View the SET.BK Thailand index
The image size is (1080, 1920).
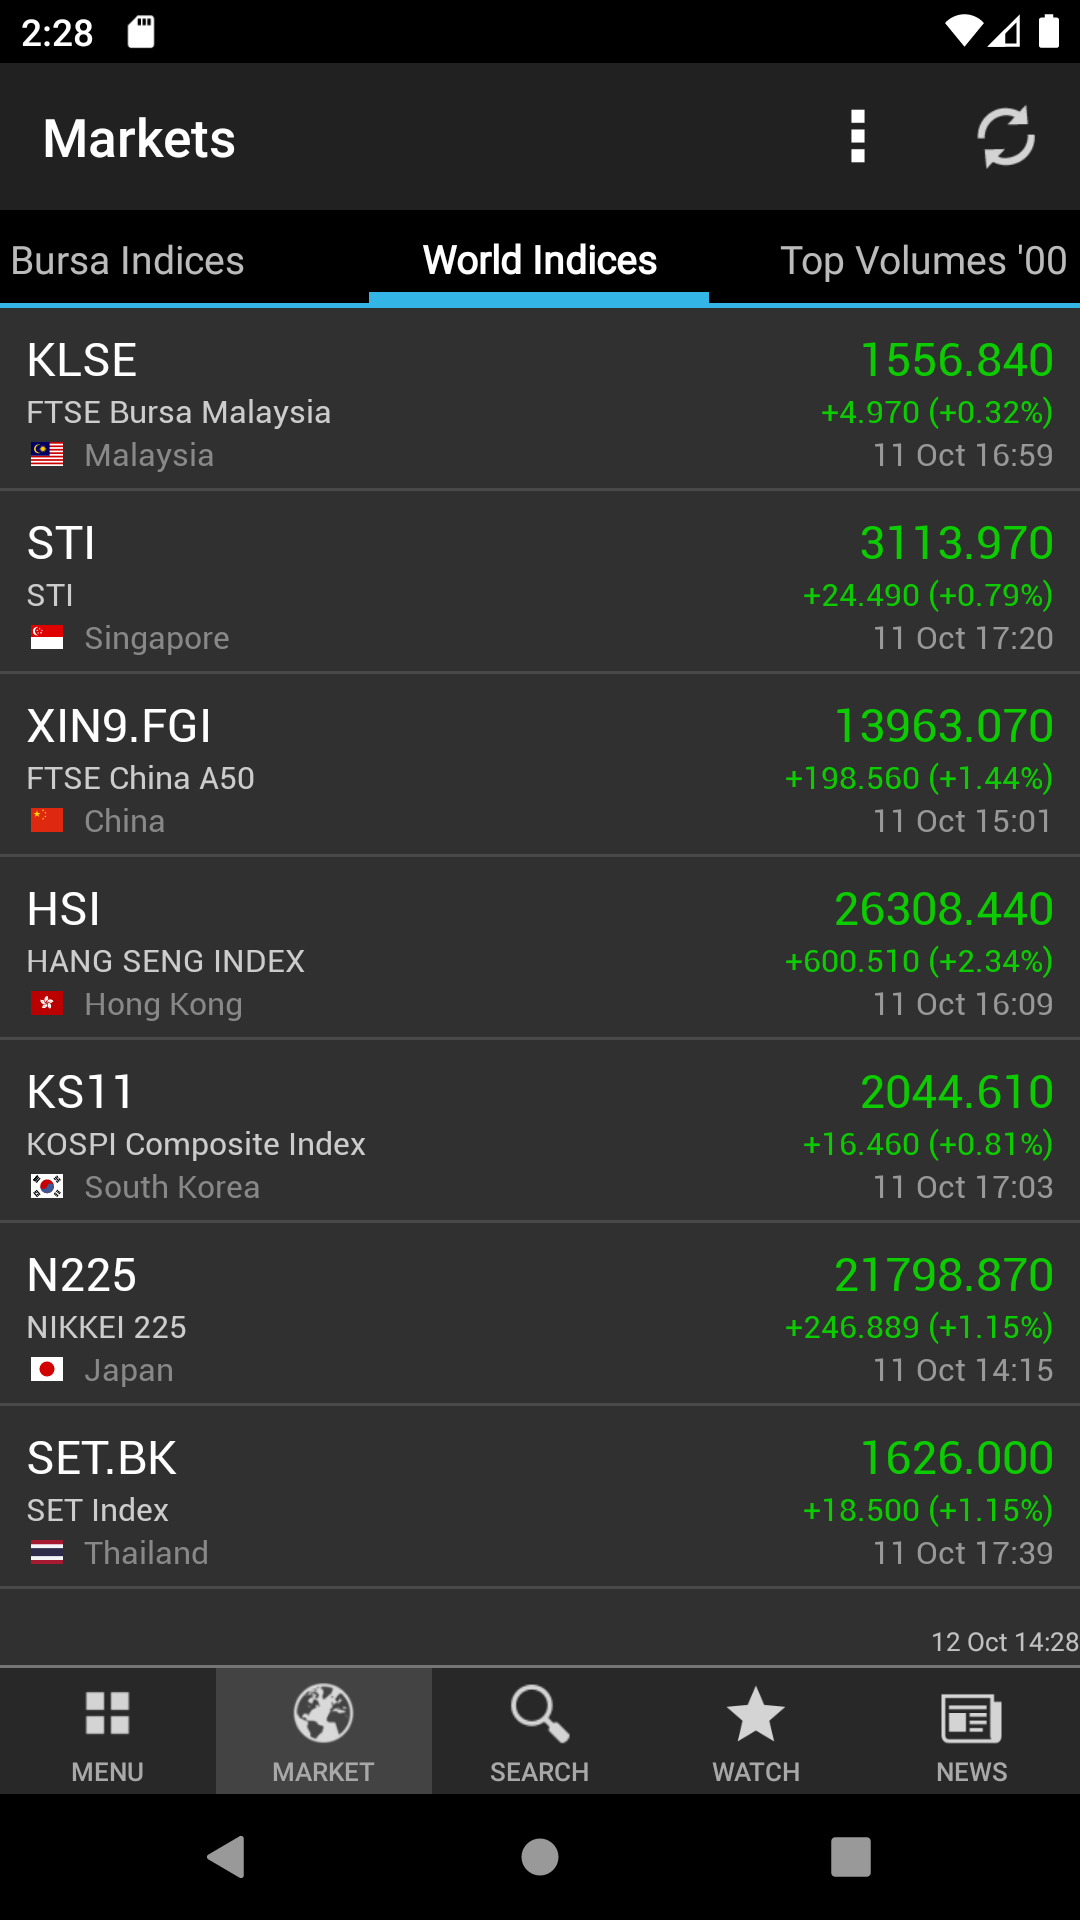tap(540, 1498)
